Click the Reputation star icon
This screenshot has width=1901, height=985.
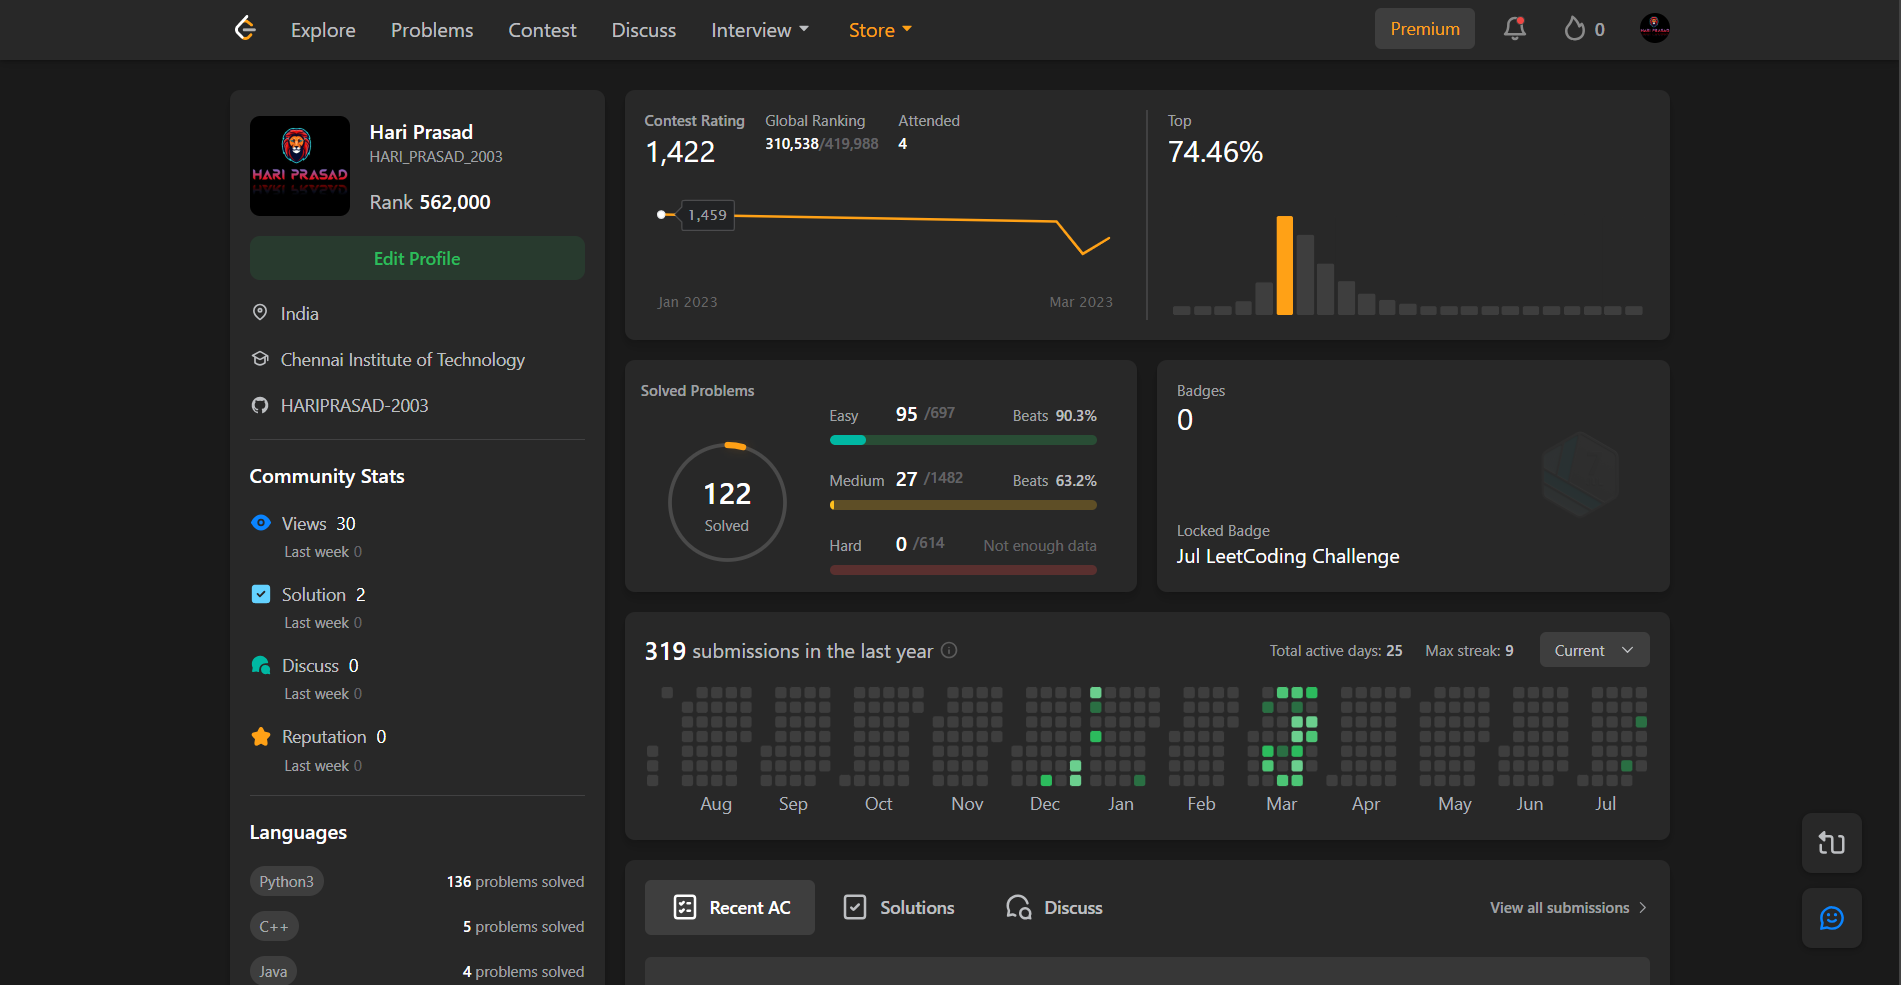point(261,737)
